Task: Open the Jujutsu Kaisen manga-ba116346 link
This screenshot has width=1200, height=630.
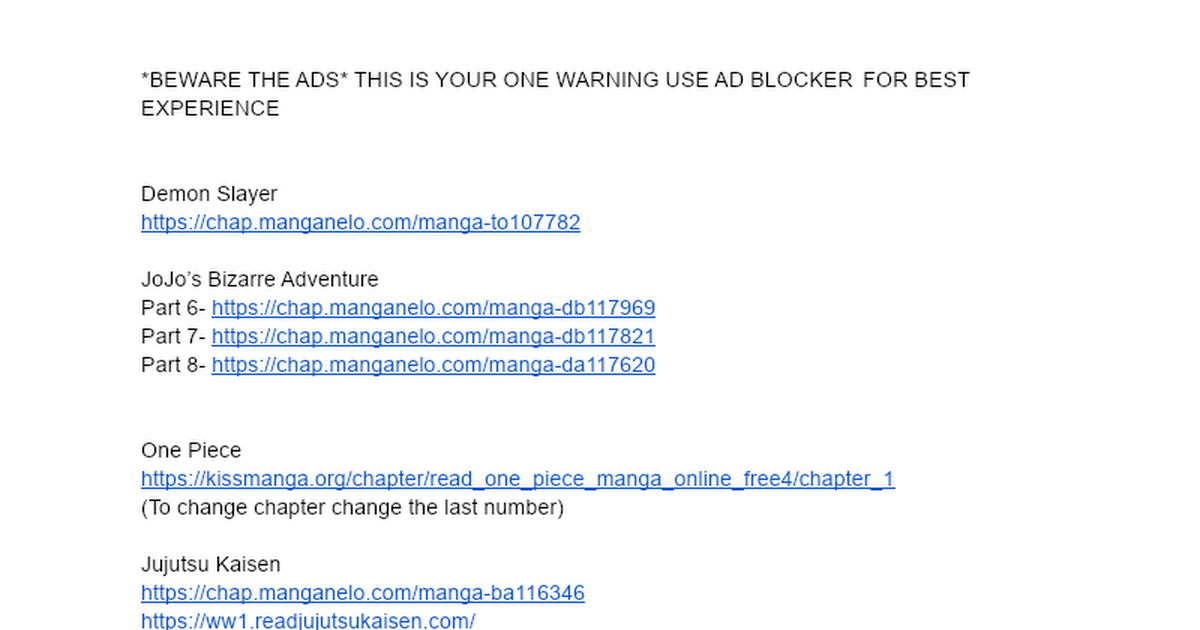Action: pyautogui.click(x=363, y=593)
